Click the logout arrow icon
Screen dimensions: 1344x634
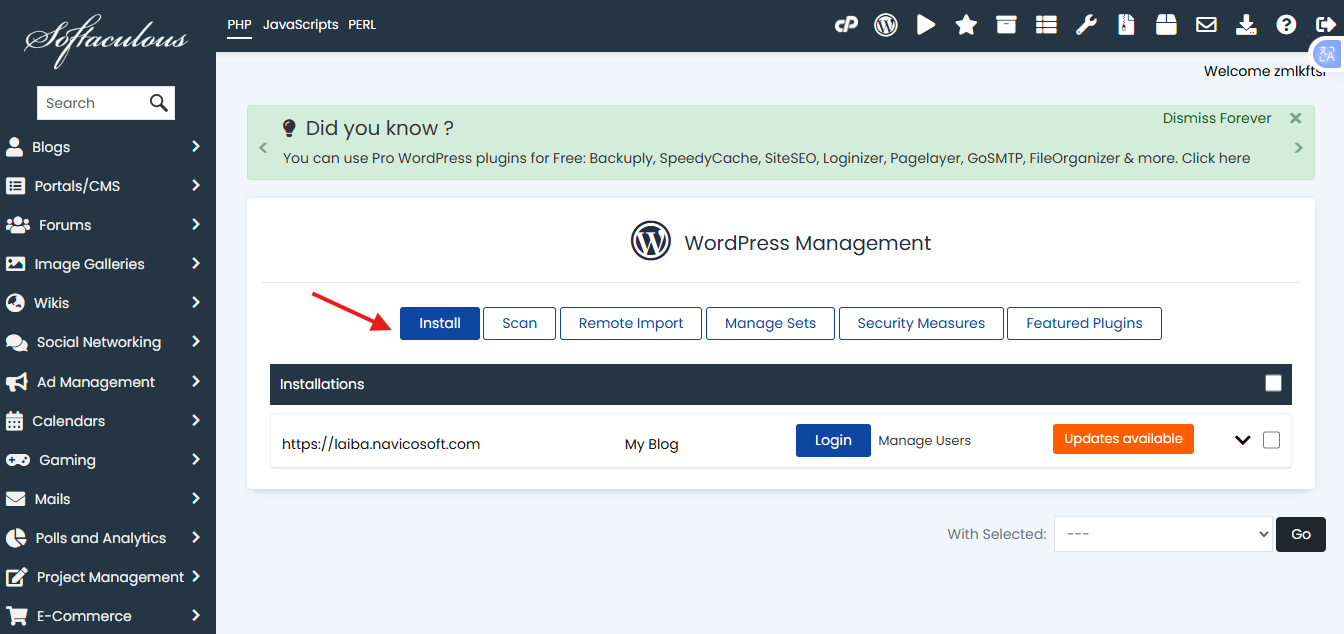click(1325, 25)
